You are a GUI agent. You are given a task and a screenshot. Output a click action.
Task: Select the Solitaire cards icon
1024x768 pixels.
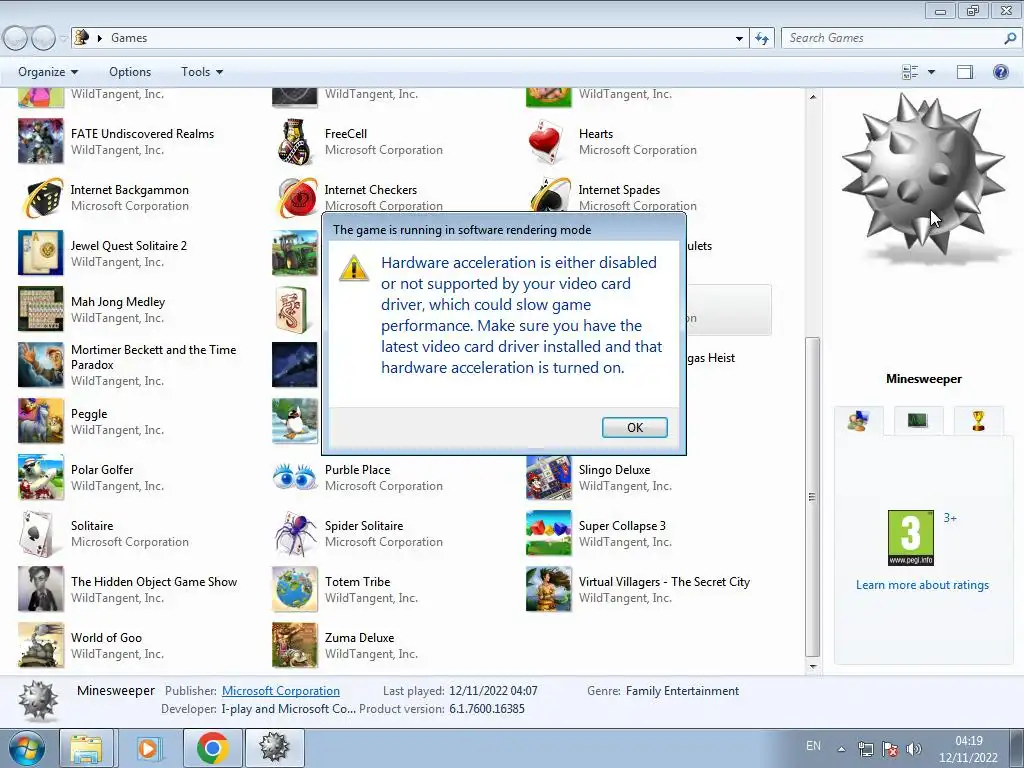(38, 534)
